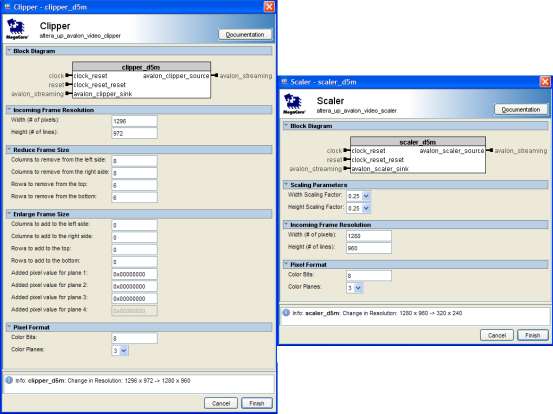Close the Clipper window

click(x=269, y=7)
